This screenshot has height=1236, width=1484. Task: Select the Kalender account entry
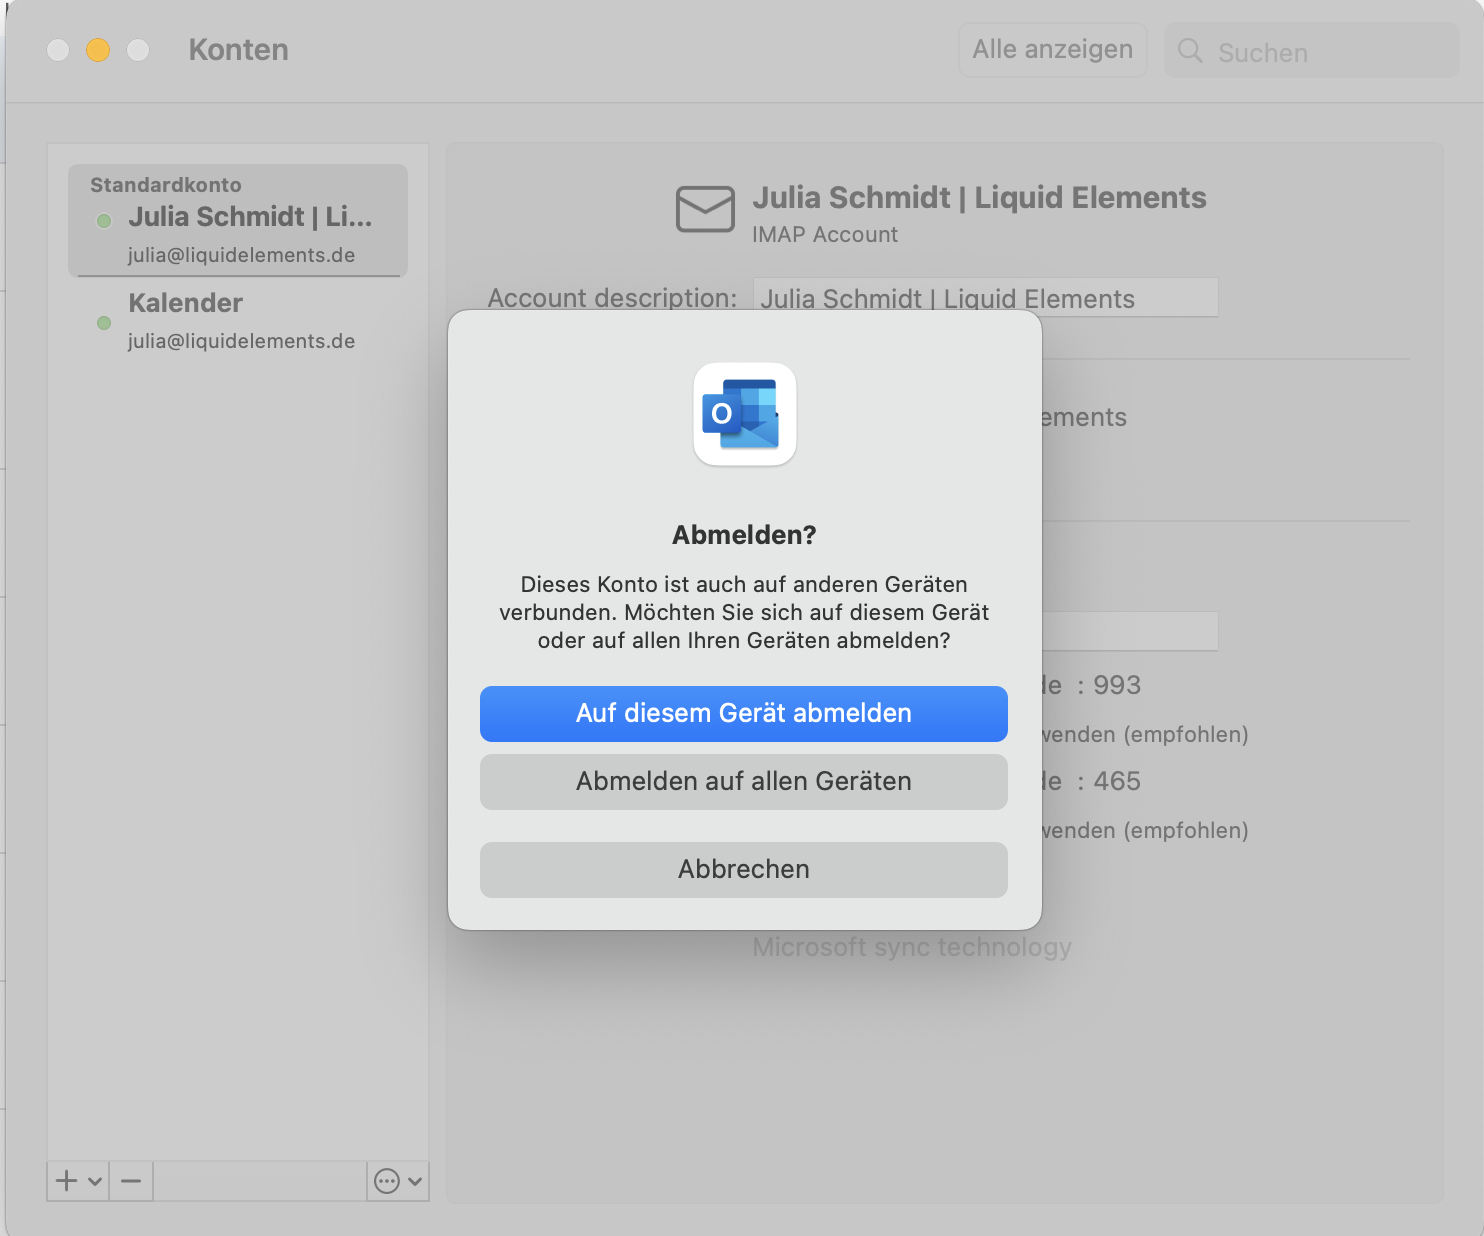click(238, 321)
